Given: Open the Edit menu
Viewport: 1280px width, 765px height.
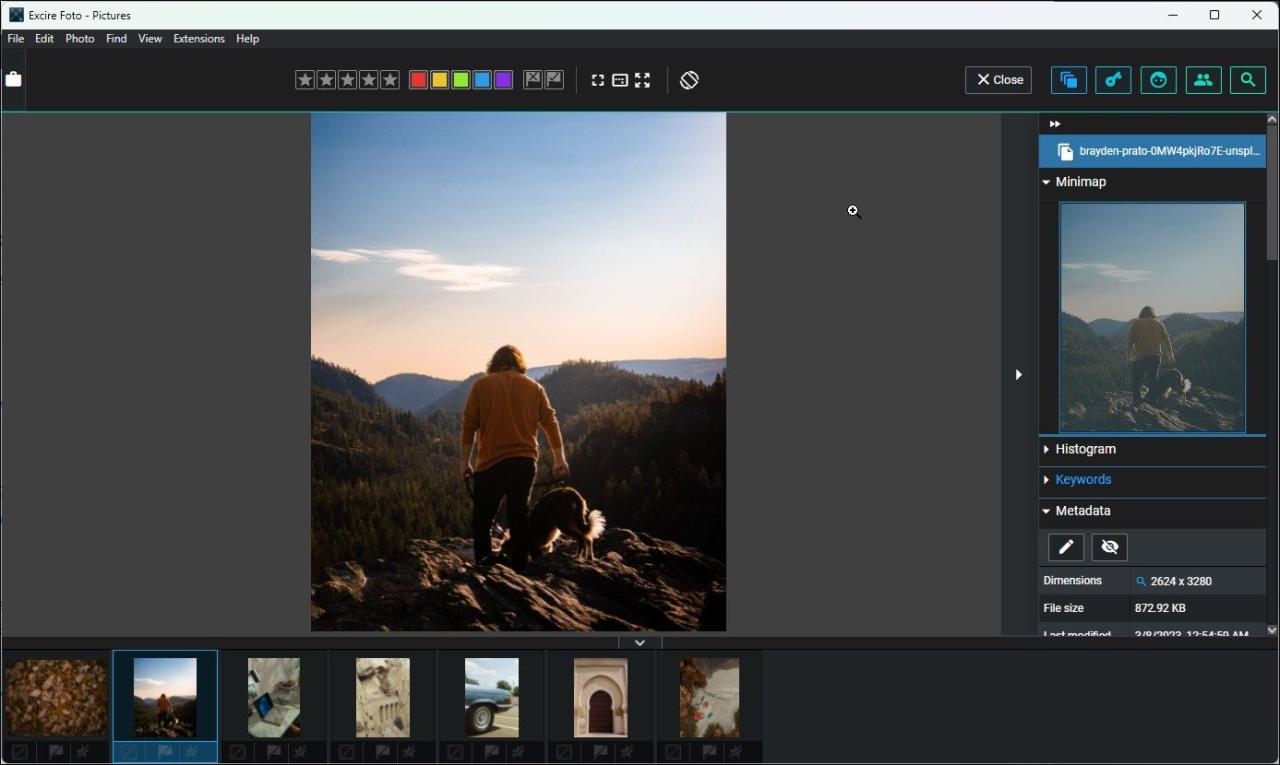Looking at the screenshot, I should [x=44, y=39].
